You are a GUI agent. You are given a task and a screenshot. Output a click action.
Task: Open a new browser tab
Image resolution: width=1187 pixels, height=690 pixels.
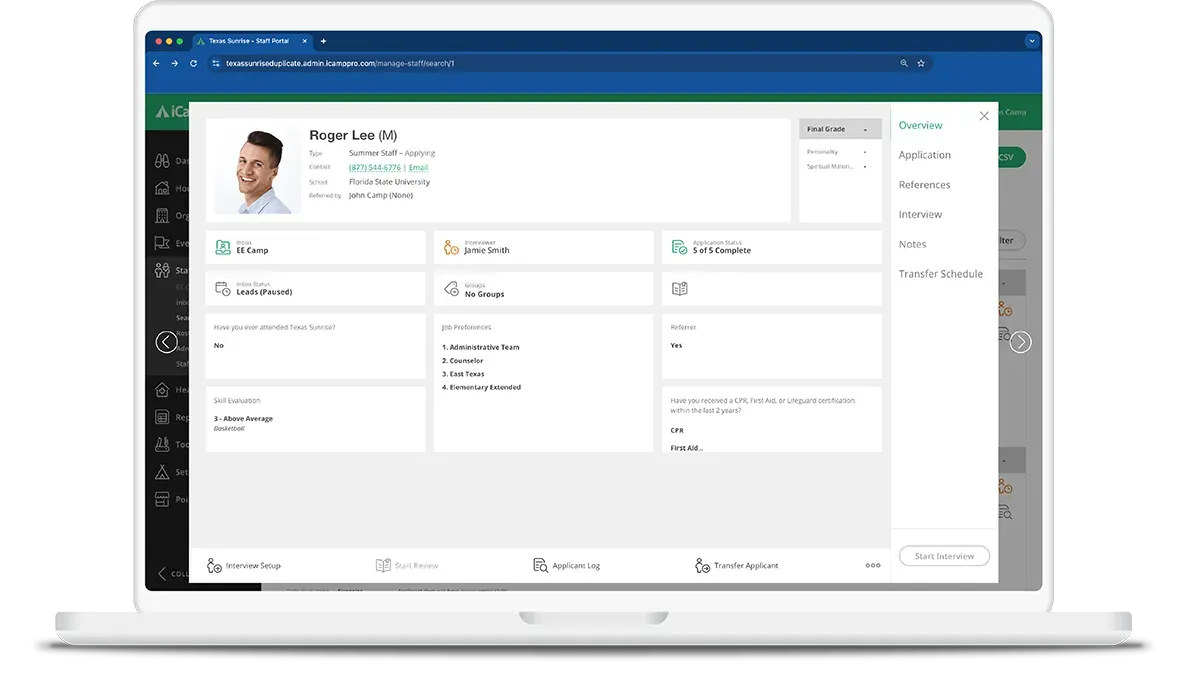point(323,41)
